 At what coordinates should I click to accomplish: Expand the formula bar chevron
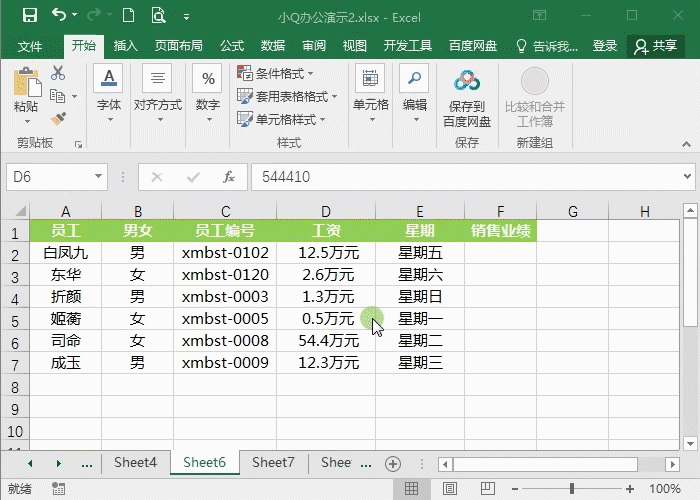[x=688, y=177]
